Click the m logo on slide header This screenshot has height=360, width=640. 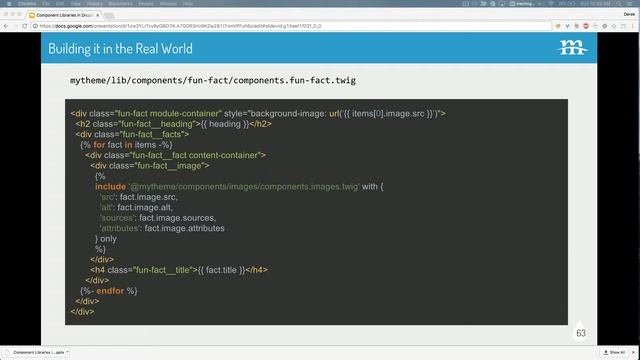coord(572,47)
